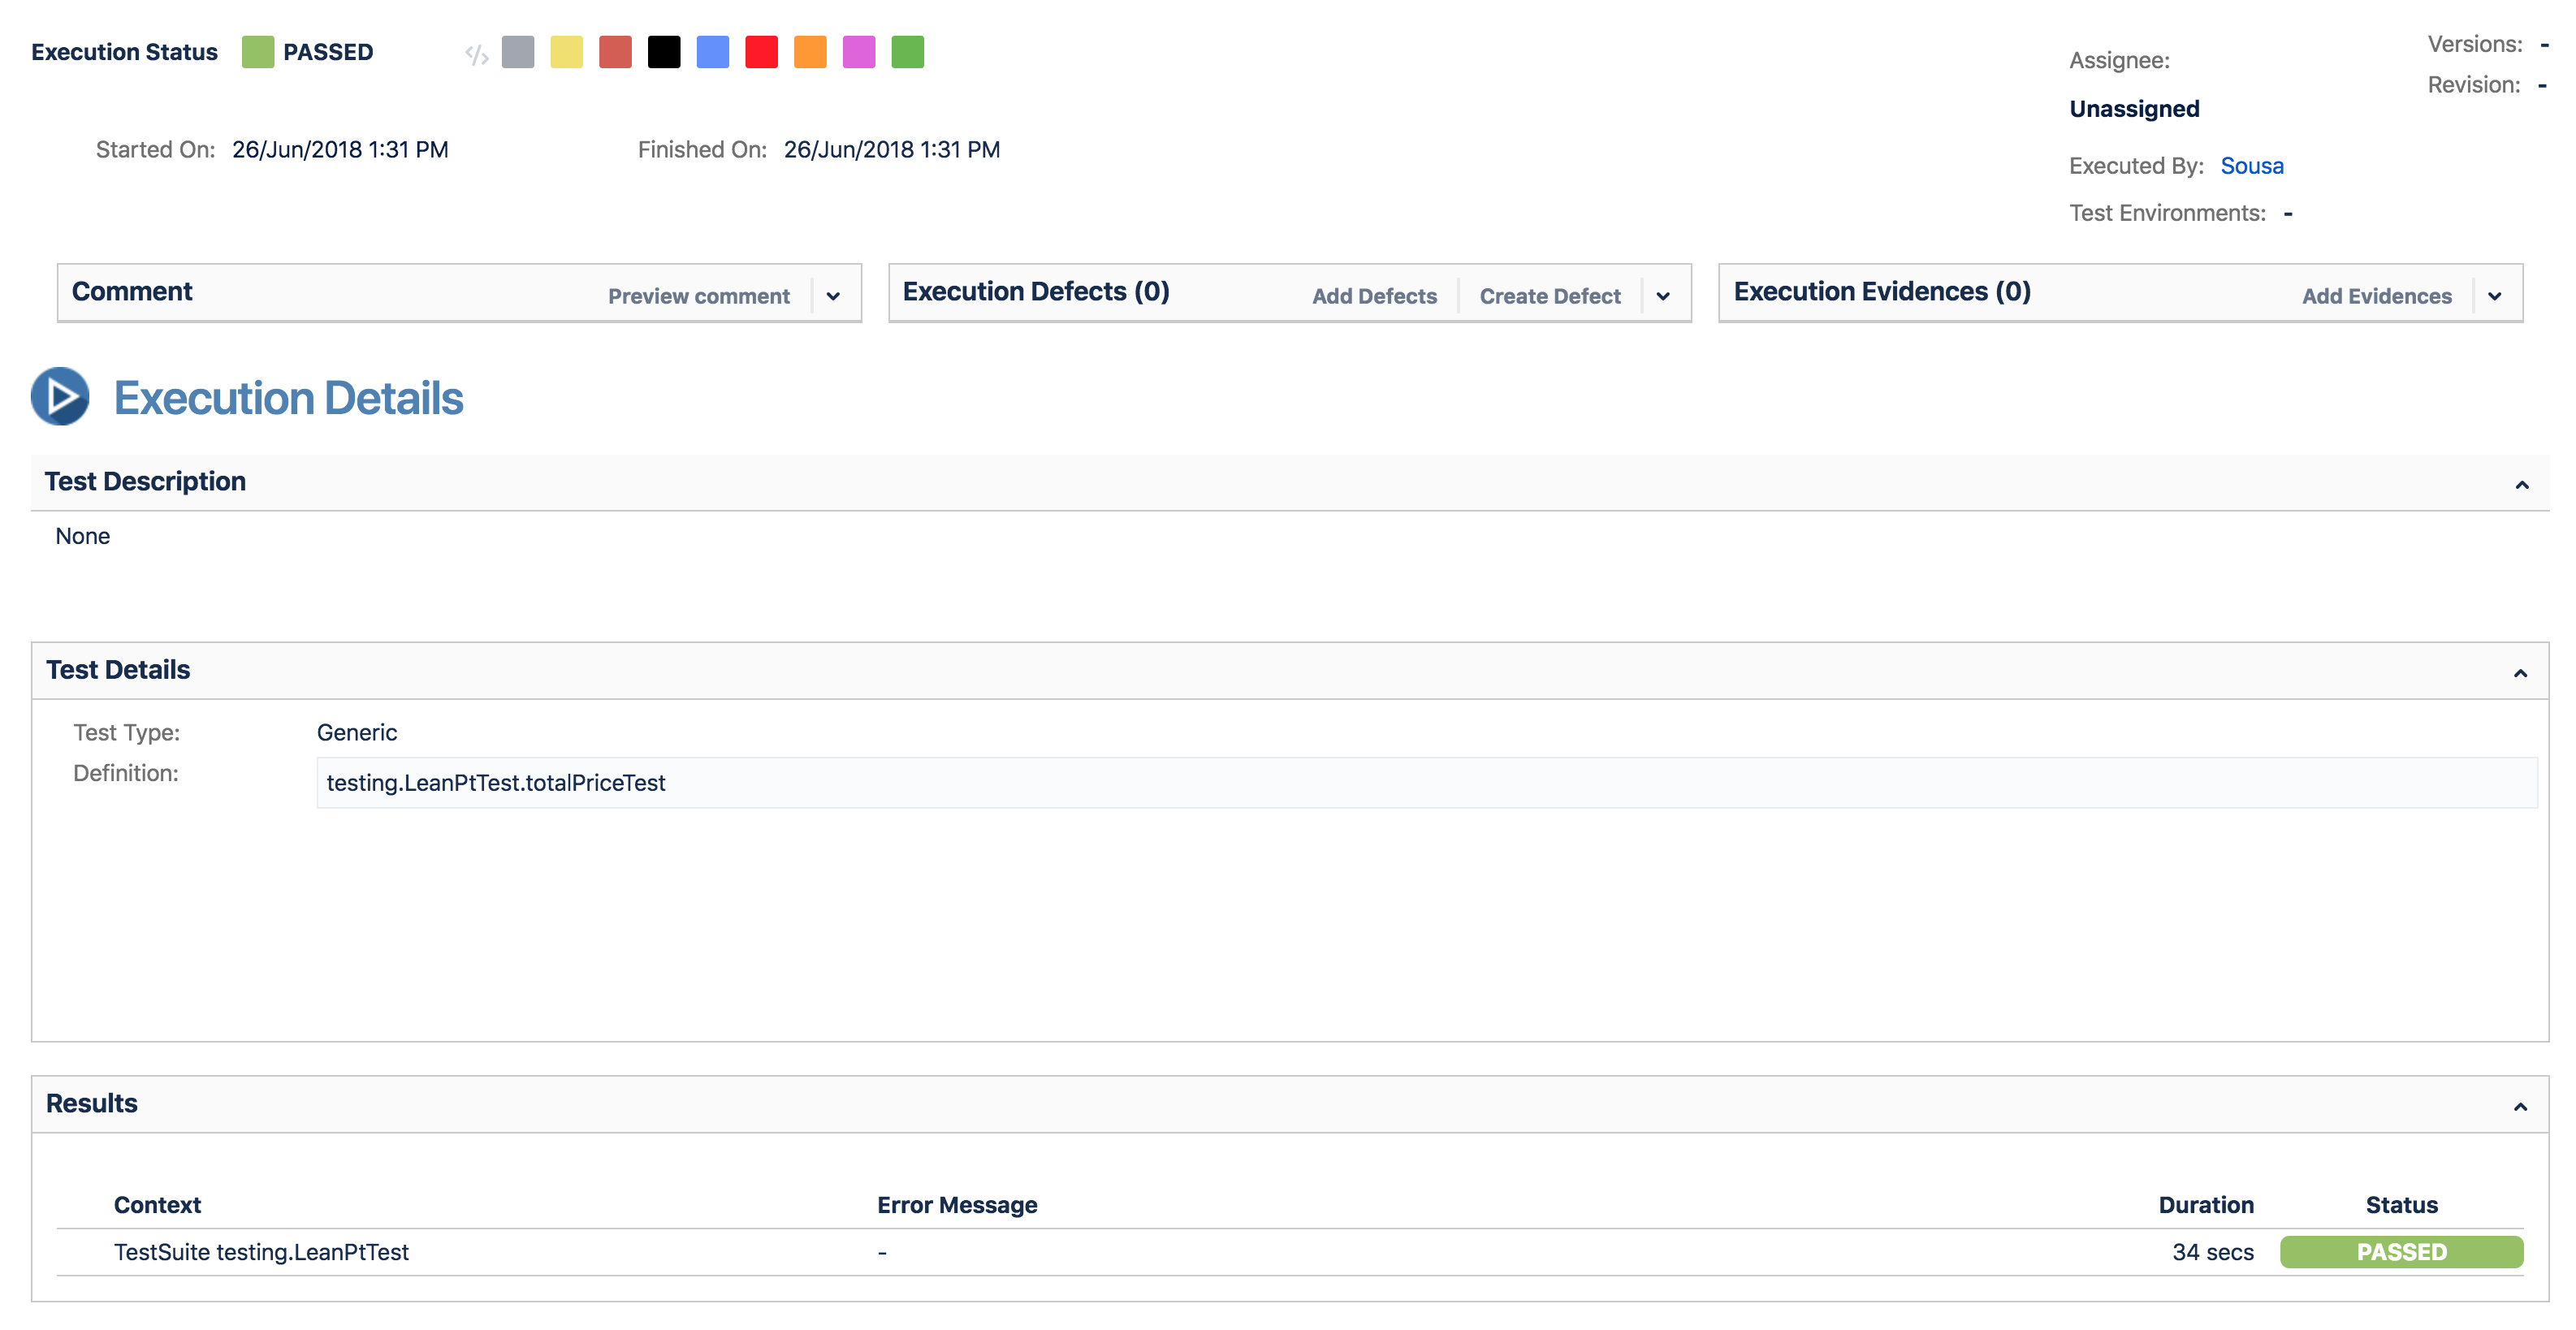Click the Test Description 'None' text

[x=83, y=537]
